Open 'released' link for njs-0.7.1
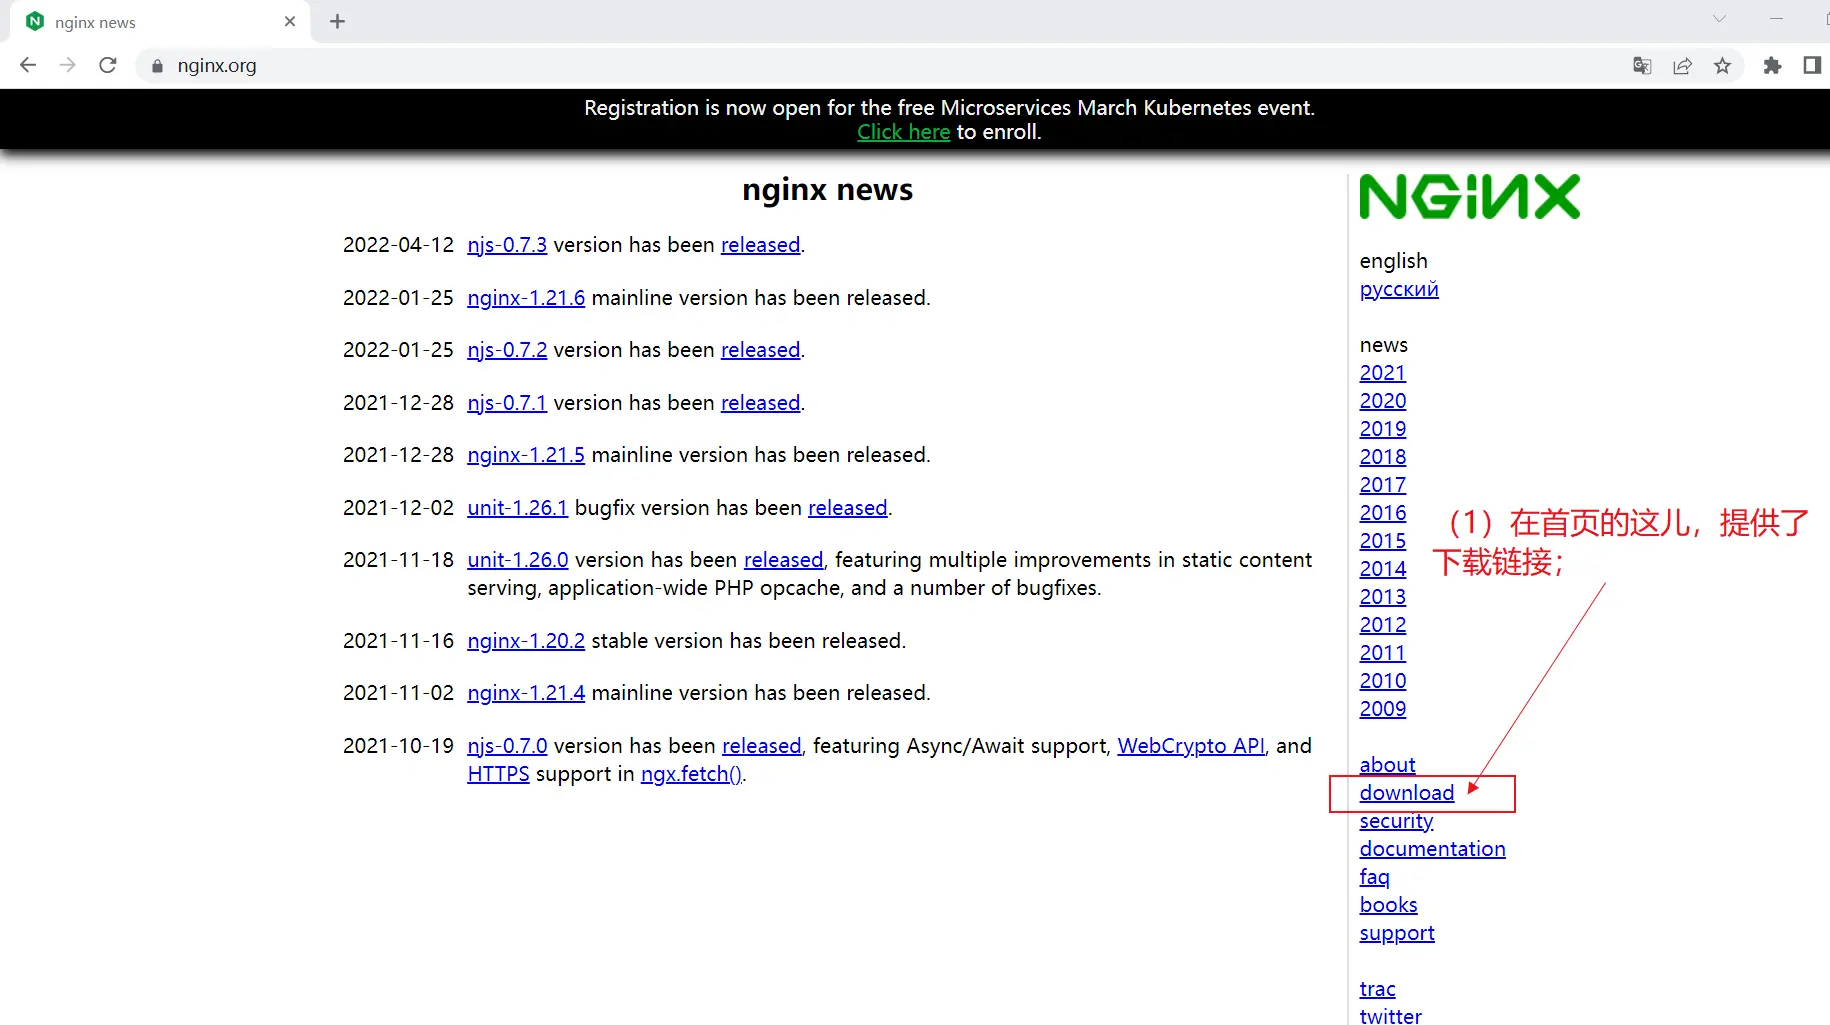Viewport: 1830px width, 1025px height. click(760, 403)
